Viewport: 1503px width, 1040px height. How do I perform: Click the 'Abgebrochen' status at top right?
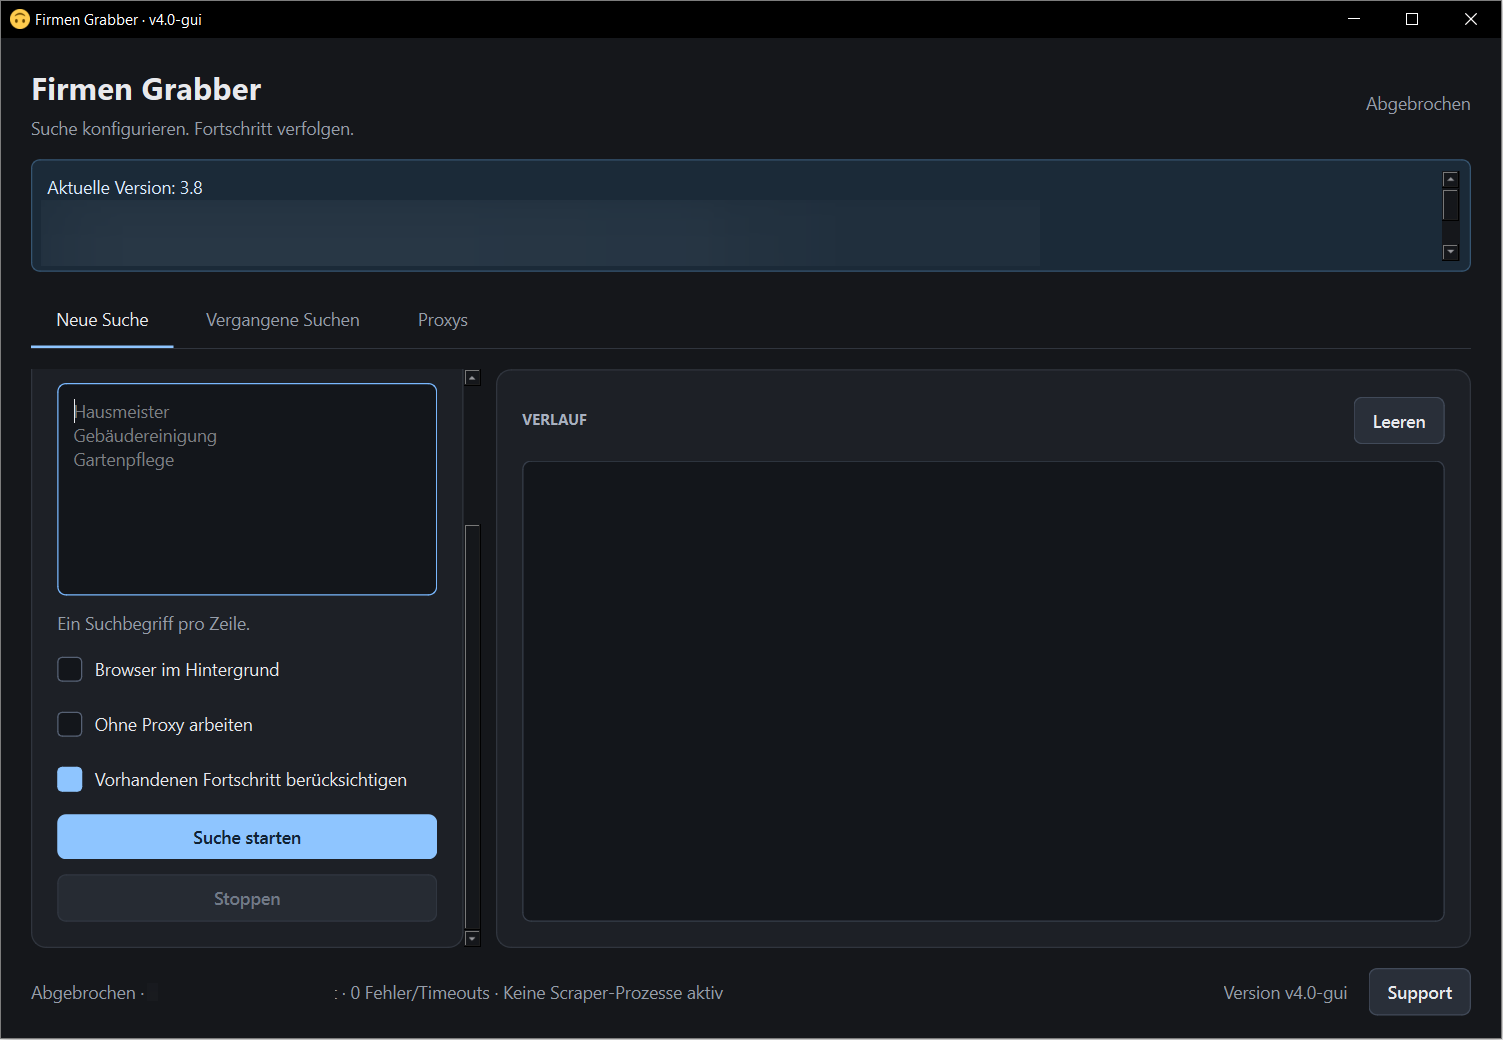[1418, 104]
